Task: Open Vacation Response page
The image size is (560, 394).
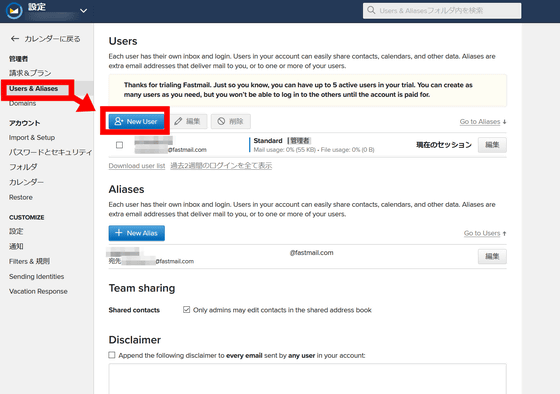Action: click(x=38, y=291)
